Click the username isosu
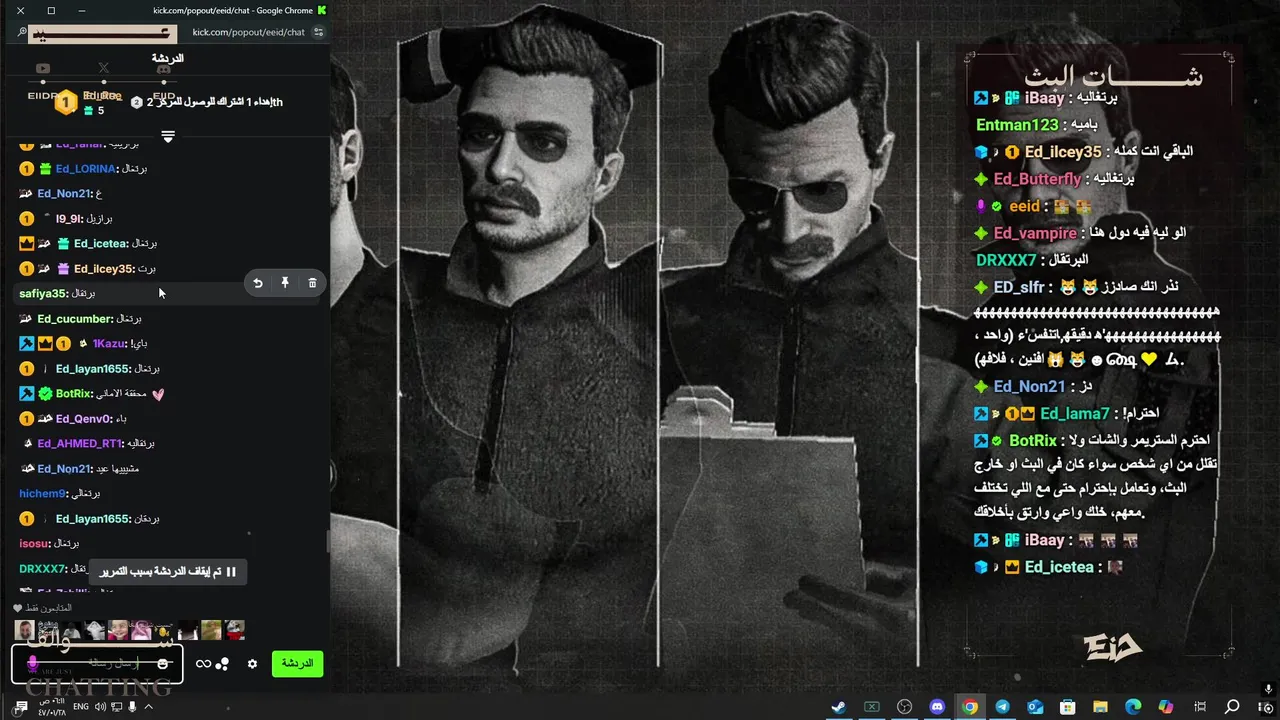Screen dimensions: 1280x720 click(x=34, y=544)
